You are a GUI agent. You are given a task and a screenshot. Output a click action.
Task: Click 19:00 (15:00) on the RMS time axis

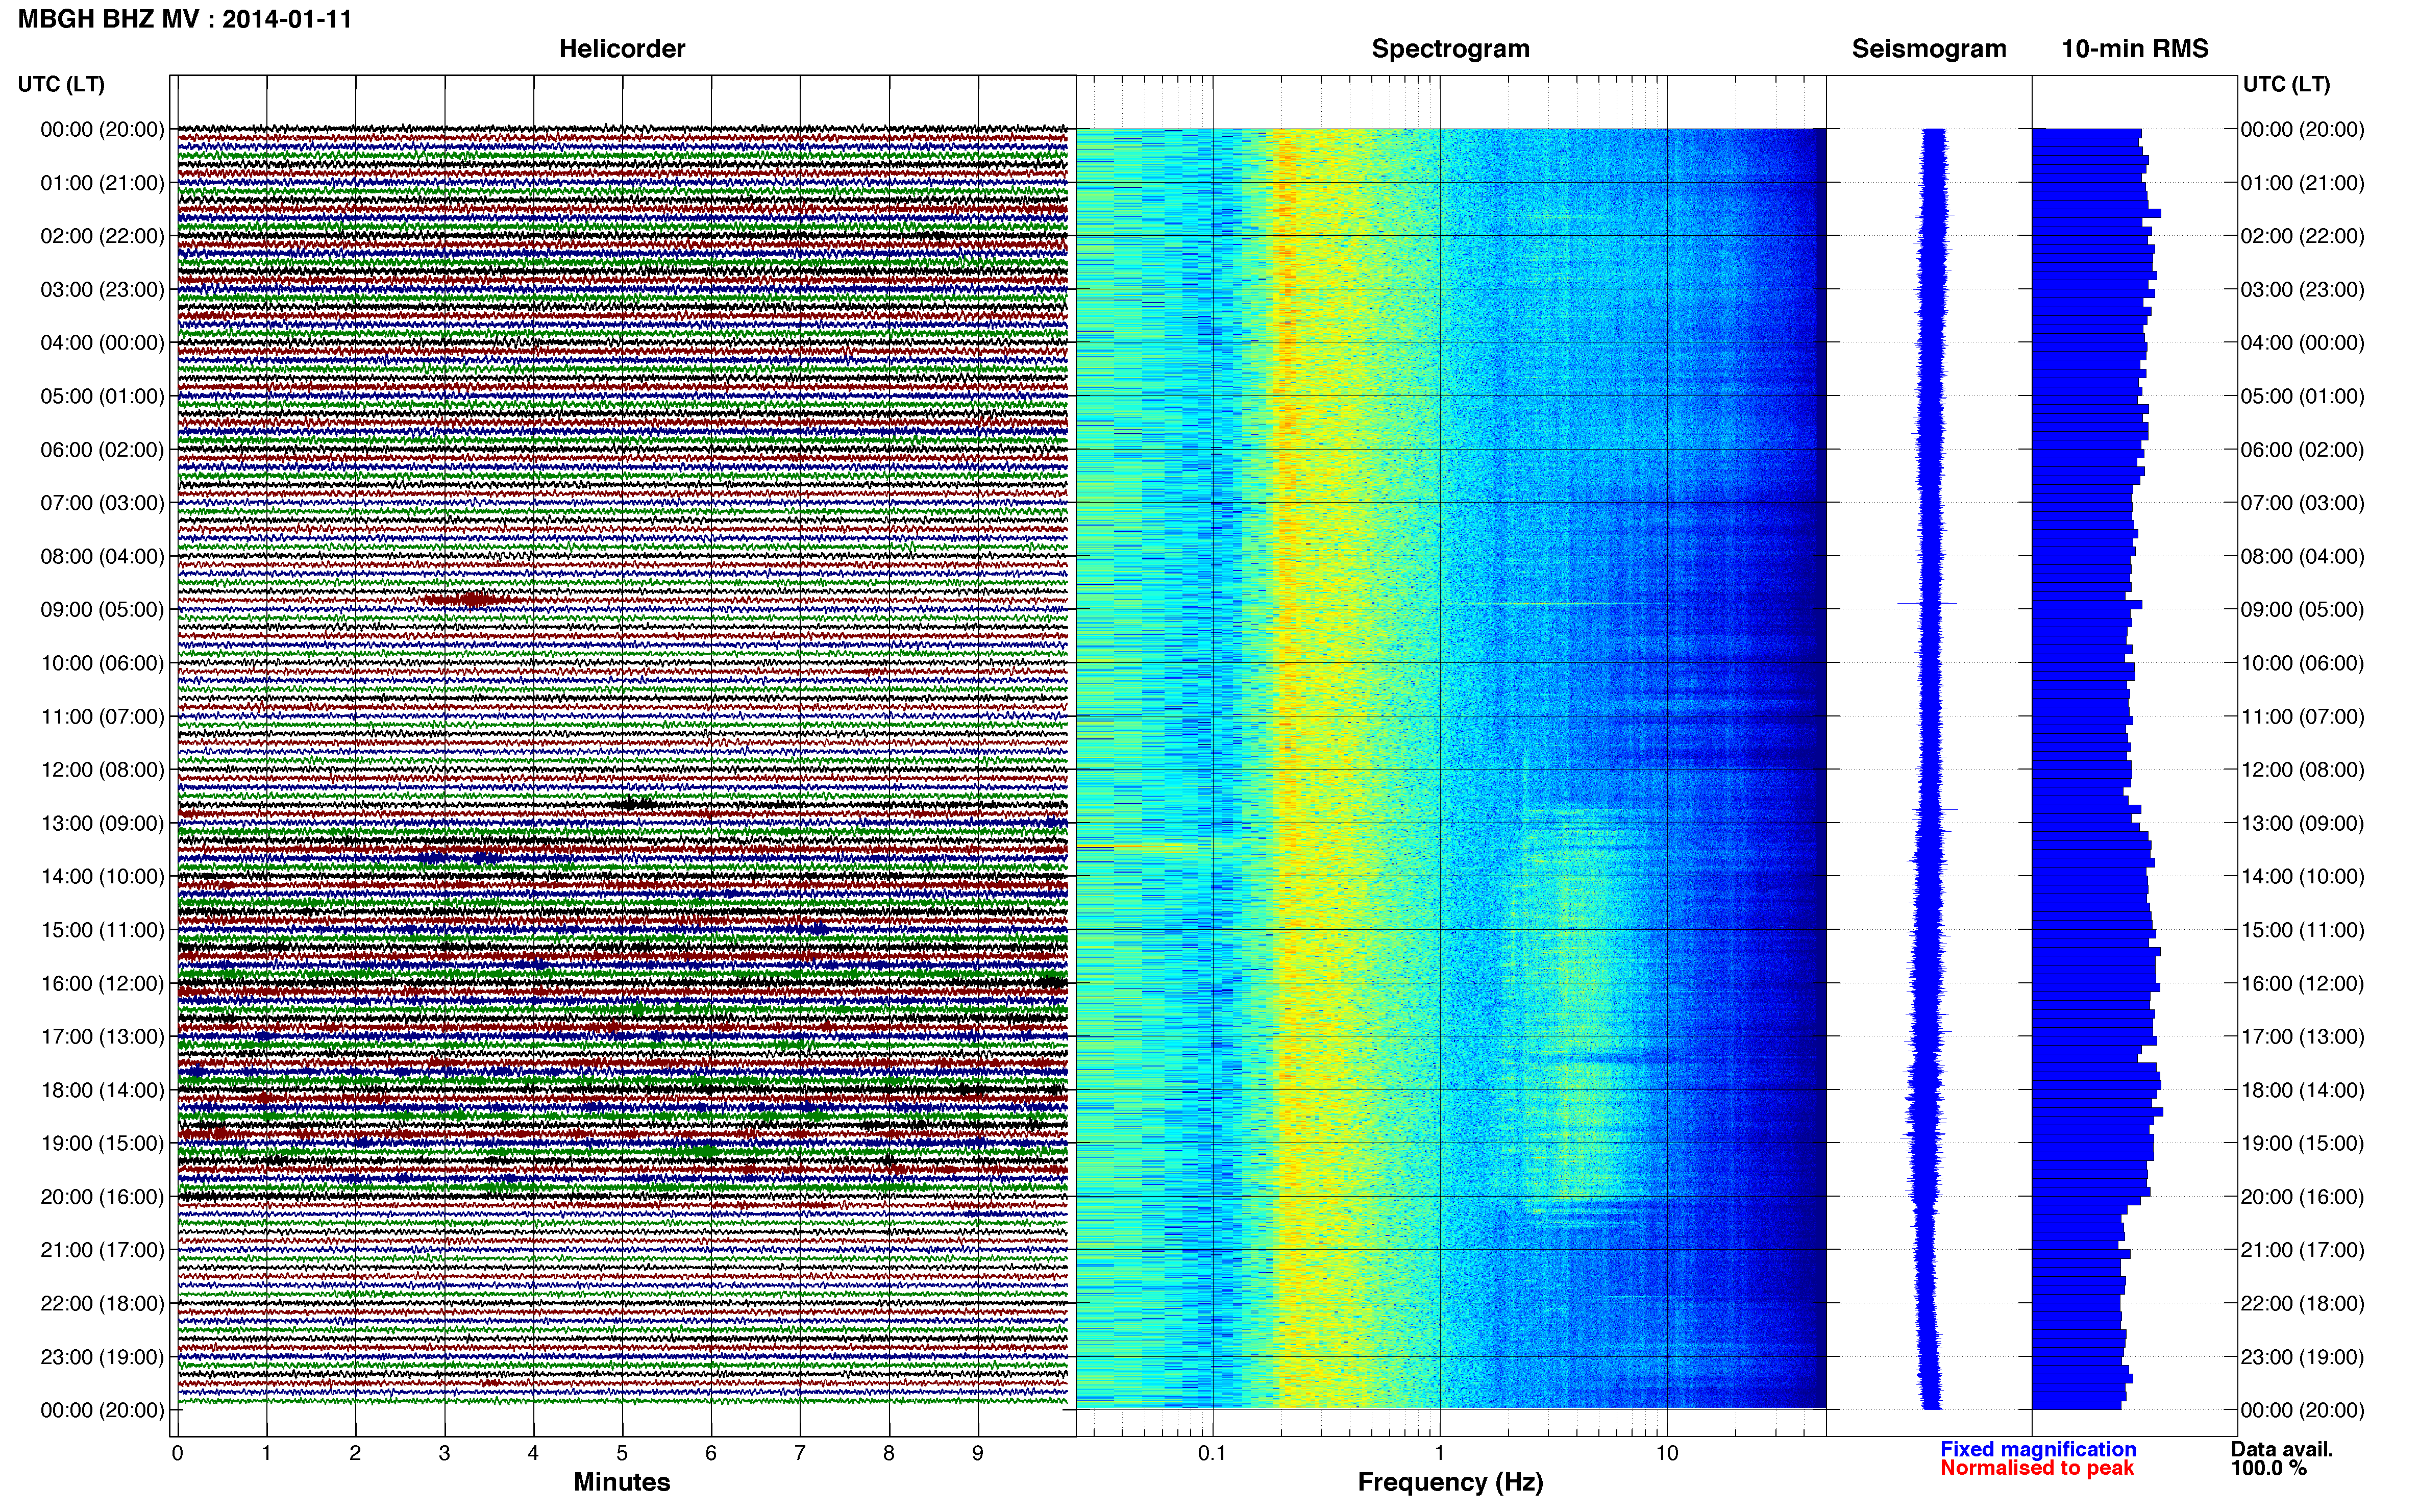tap(2303, 1143)
